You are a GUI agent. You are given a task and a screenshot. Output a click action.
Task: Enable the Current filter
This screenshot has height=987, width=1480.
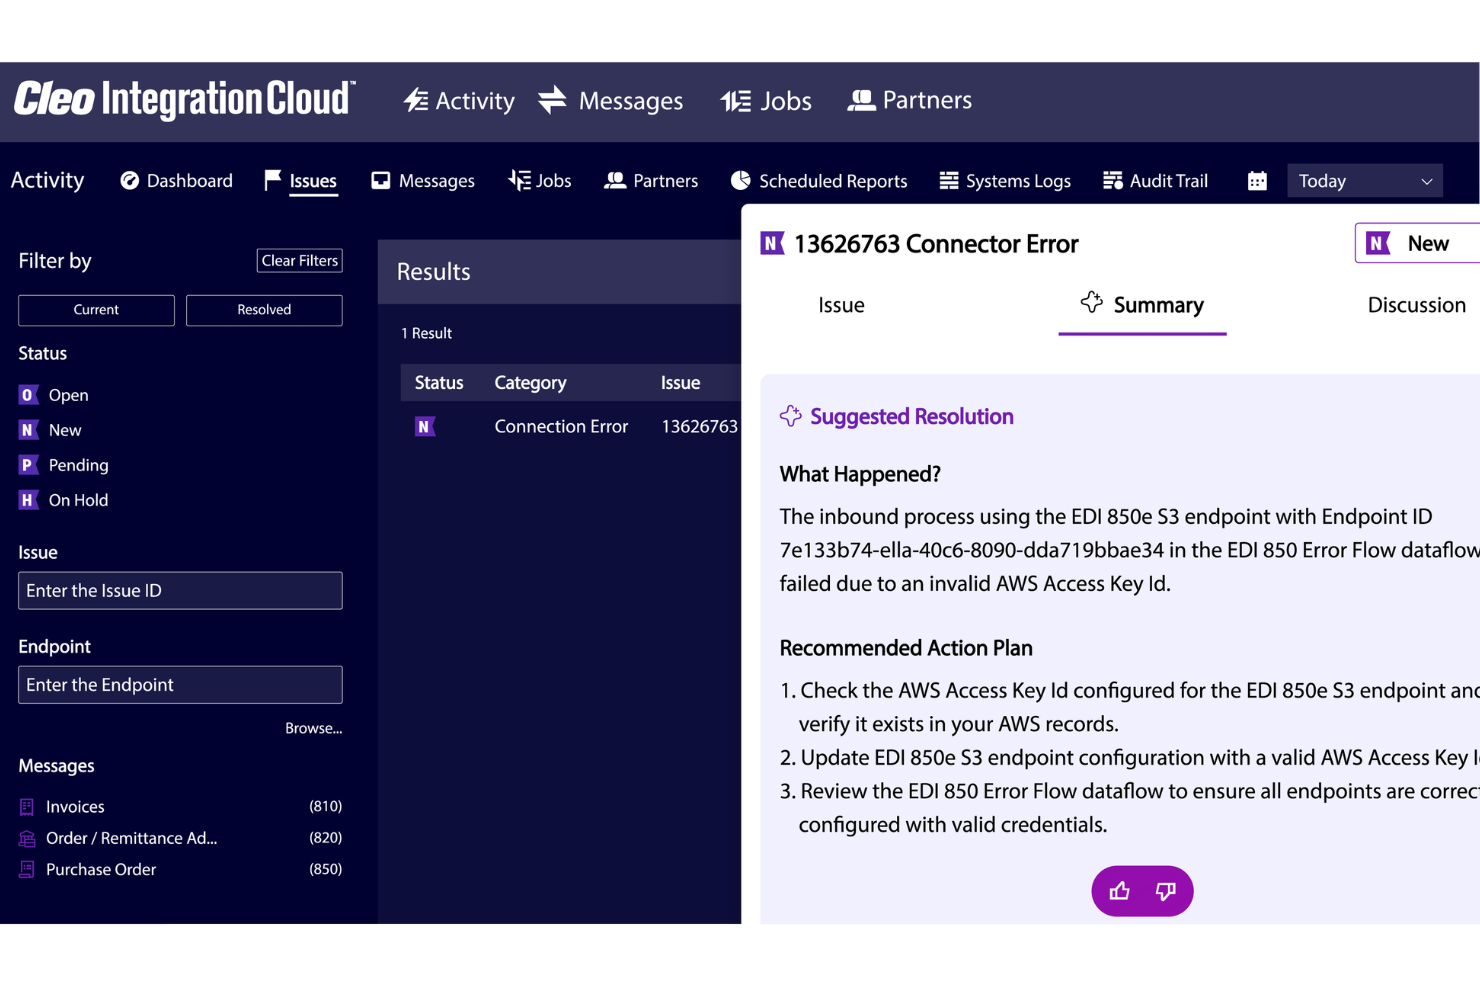[x=96, y=310]
